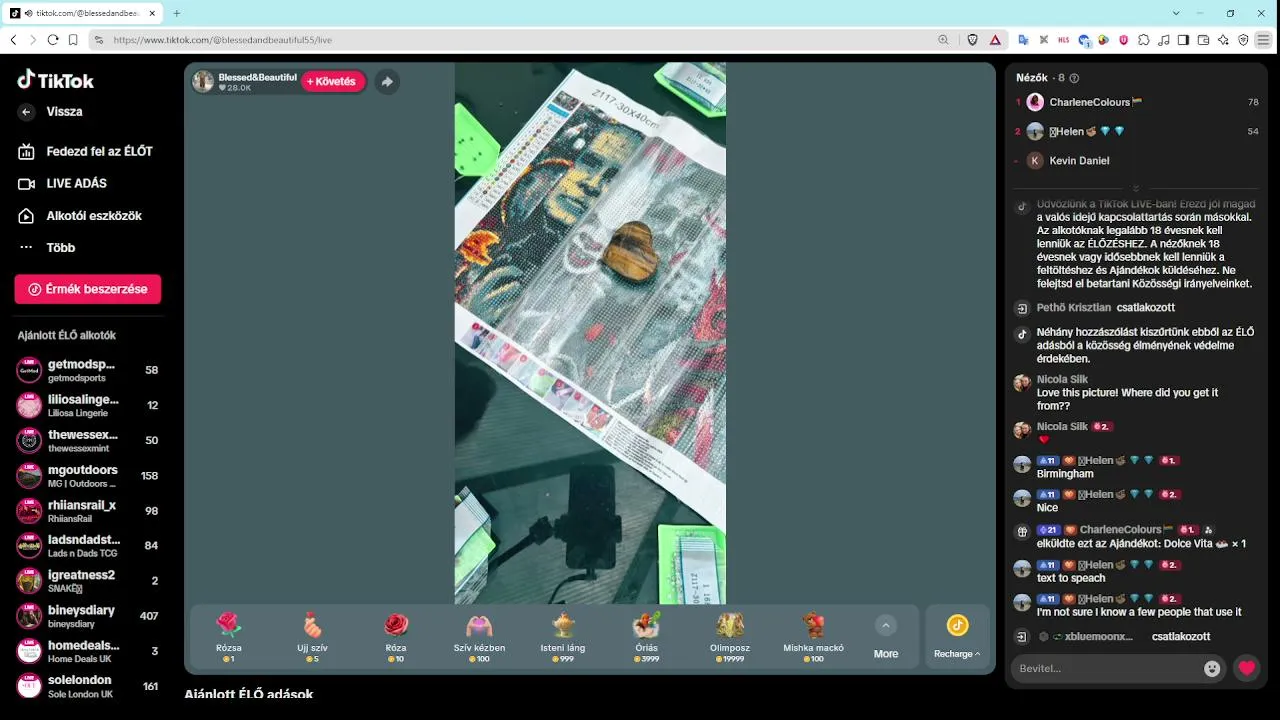The height and width of the screenshot is (720, 1280).
Task: Open the browser hamburger menu
Action: tap(1264, 40)
